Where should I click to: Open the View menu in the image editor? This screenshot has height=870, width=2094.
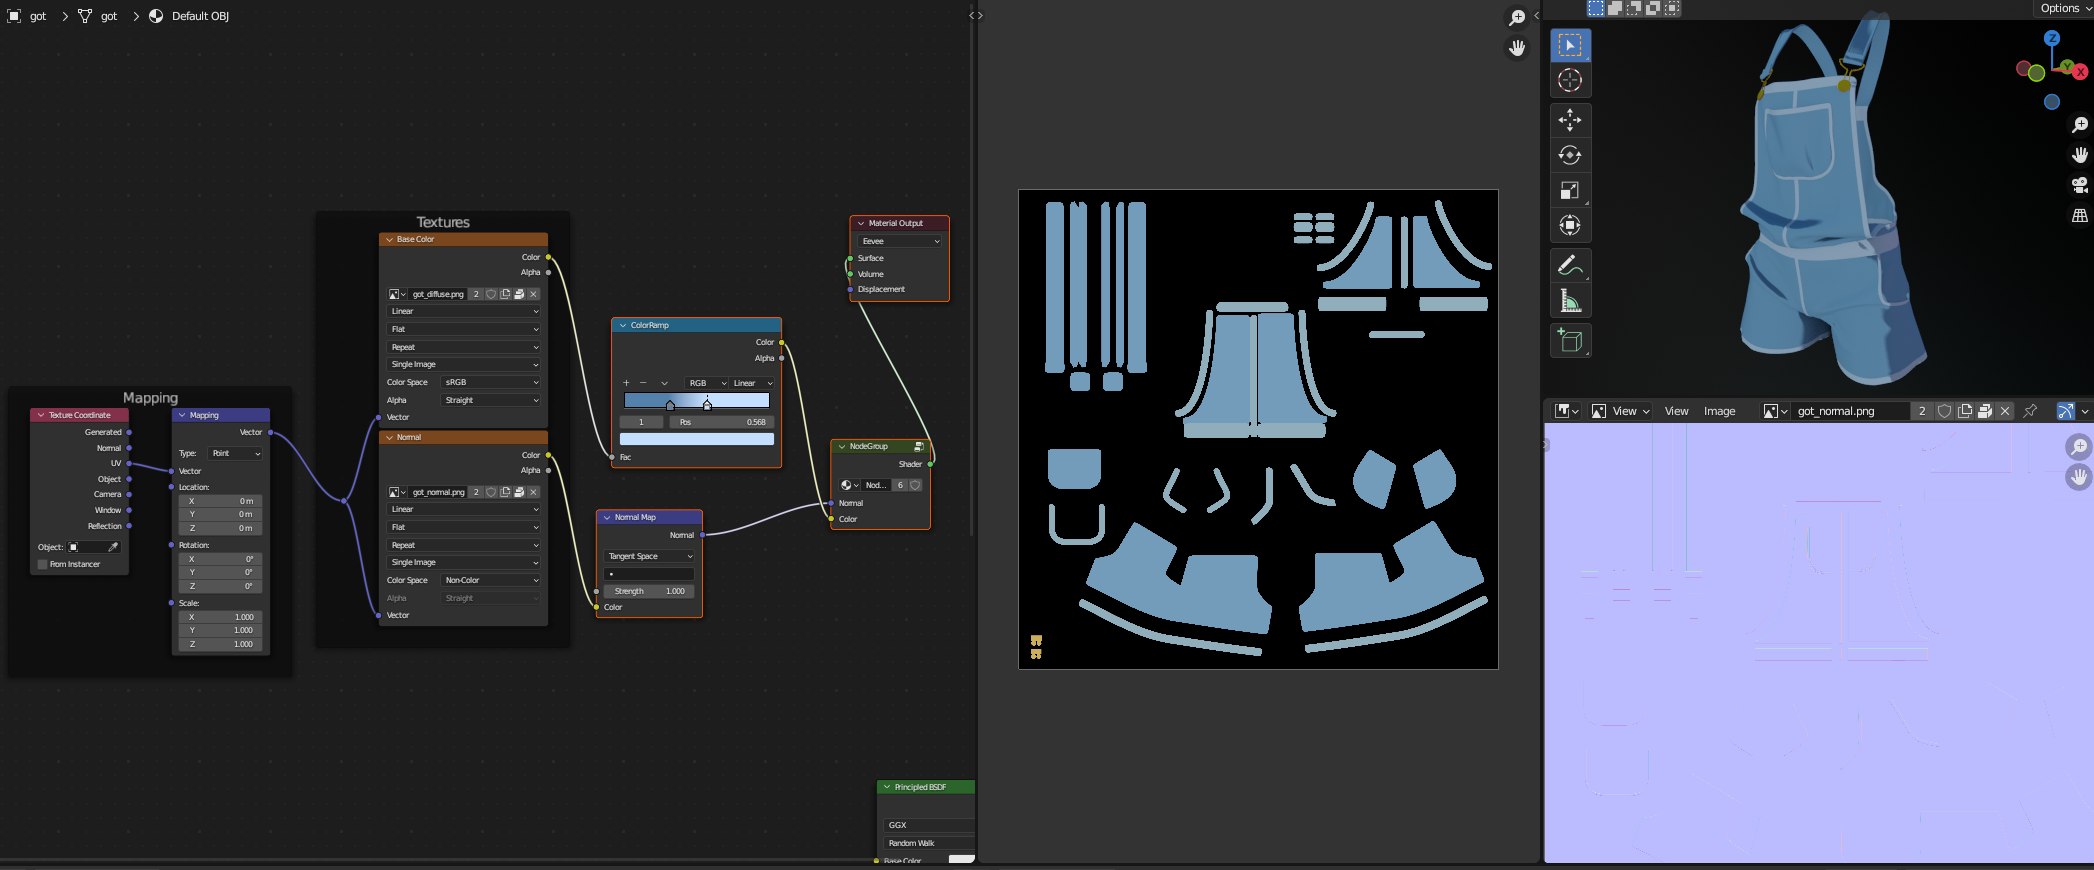[1676, 411]
